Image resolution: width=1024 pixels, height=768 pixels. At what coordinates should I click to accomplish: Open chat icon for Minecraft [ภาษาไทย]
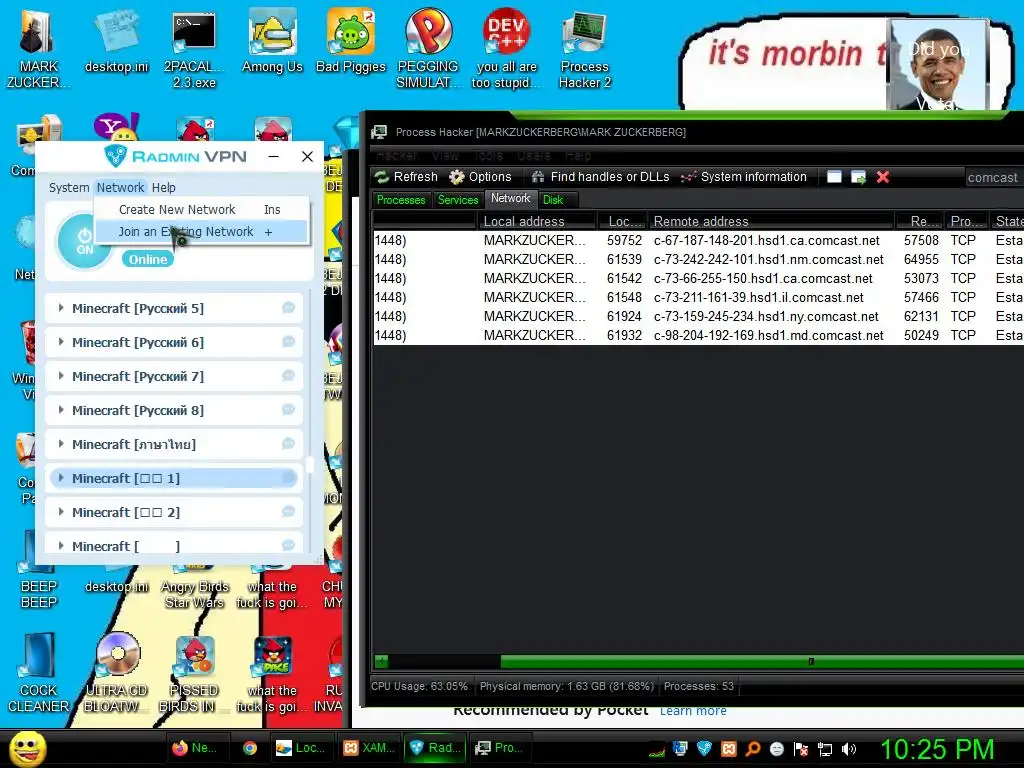tap(288, 443)
